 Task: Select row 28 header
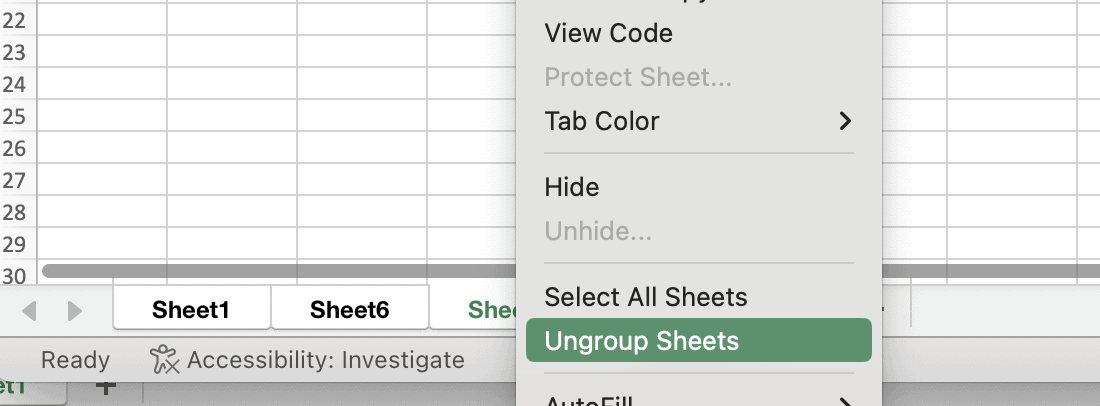[14, 212]
